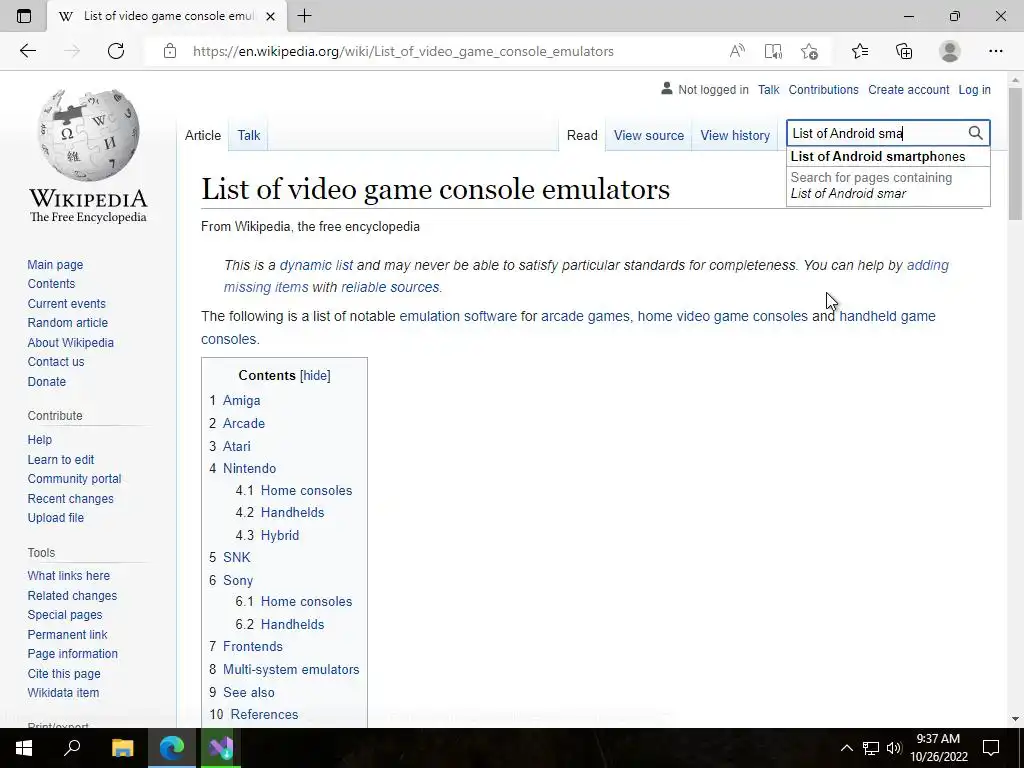This screenshot has width=1024, height=768.
Task: Open the browser profile avatar
Action: tap(950, 51)
